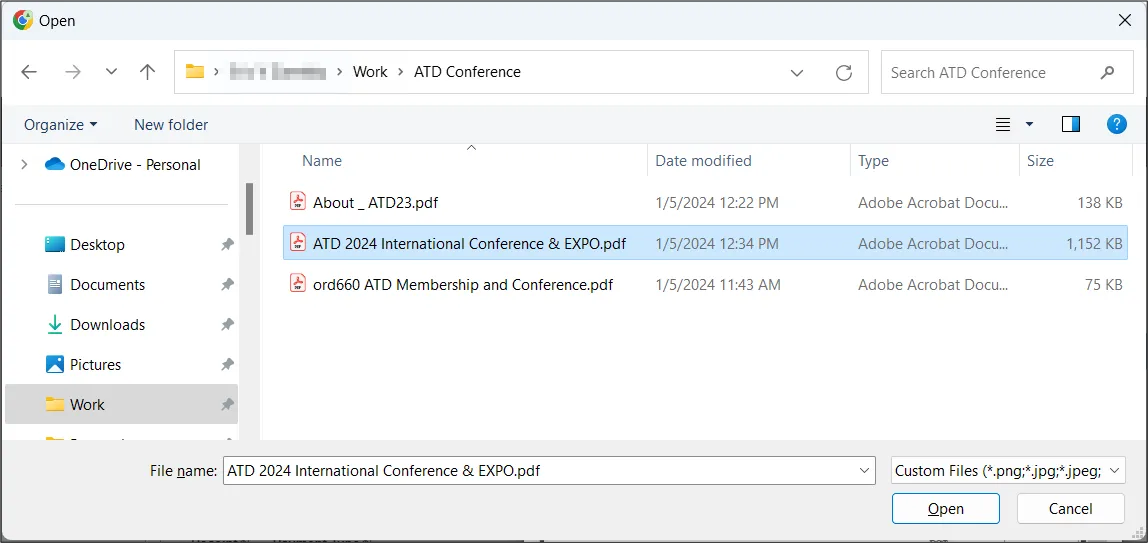Click the search magnifier icon
Viewport: 1148px width, 543px height.
pyautogui.click(x=1107, y=72)
